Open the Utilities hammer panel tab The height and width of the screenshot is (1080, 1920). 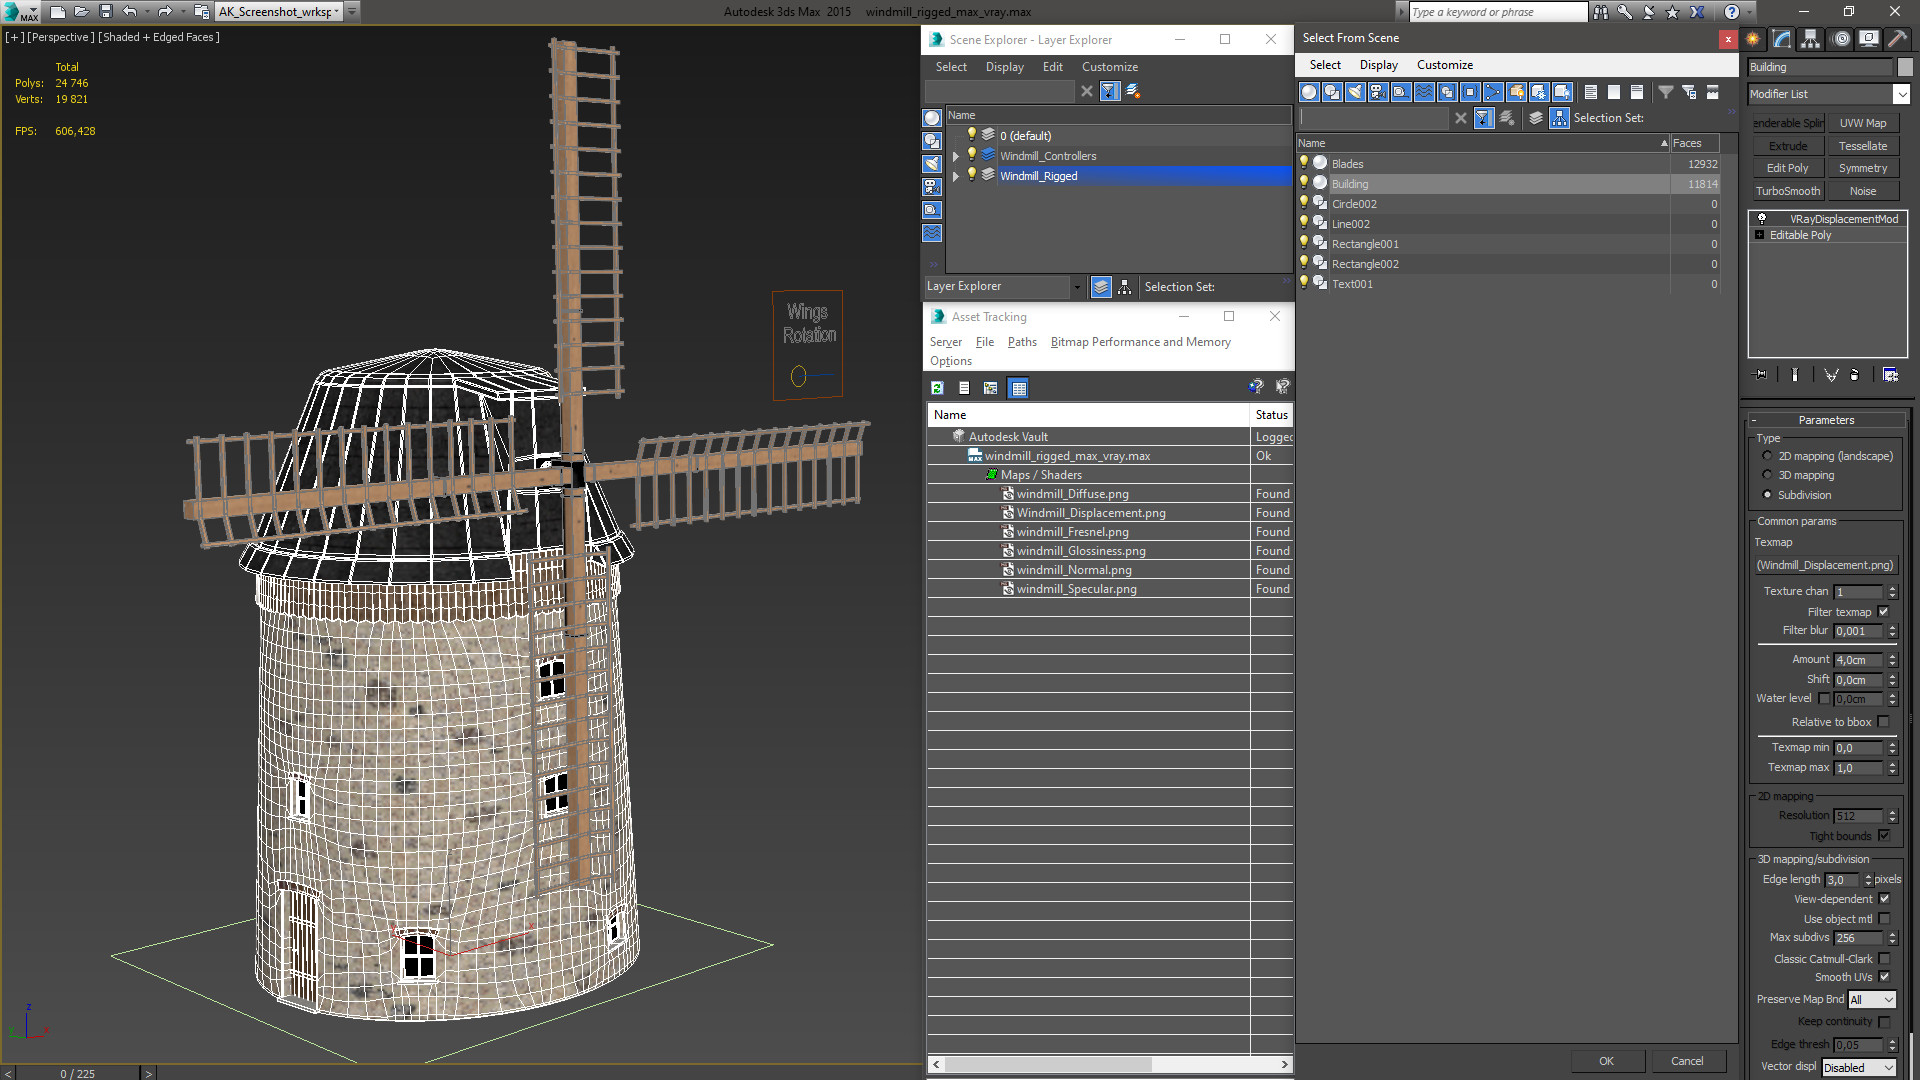pyautogui.click(x=1897, y=39)
